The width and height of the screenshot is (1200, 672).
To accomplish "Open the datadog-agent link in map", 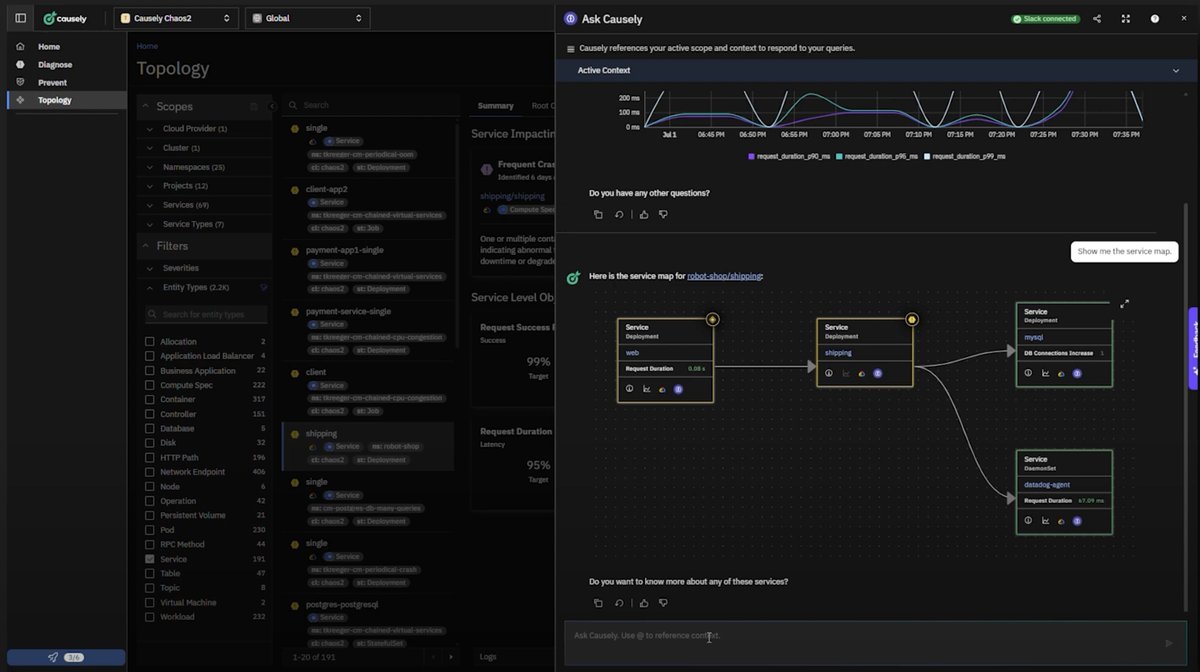I will tap(1047, 485).
